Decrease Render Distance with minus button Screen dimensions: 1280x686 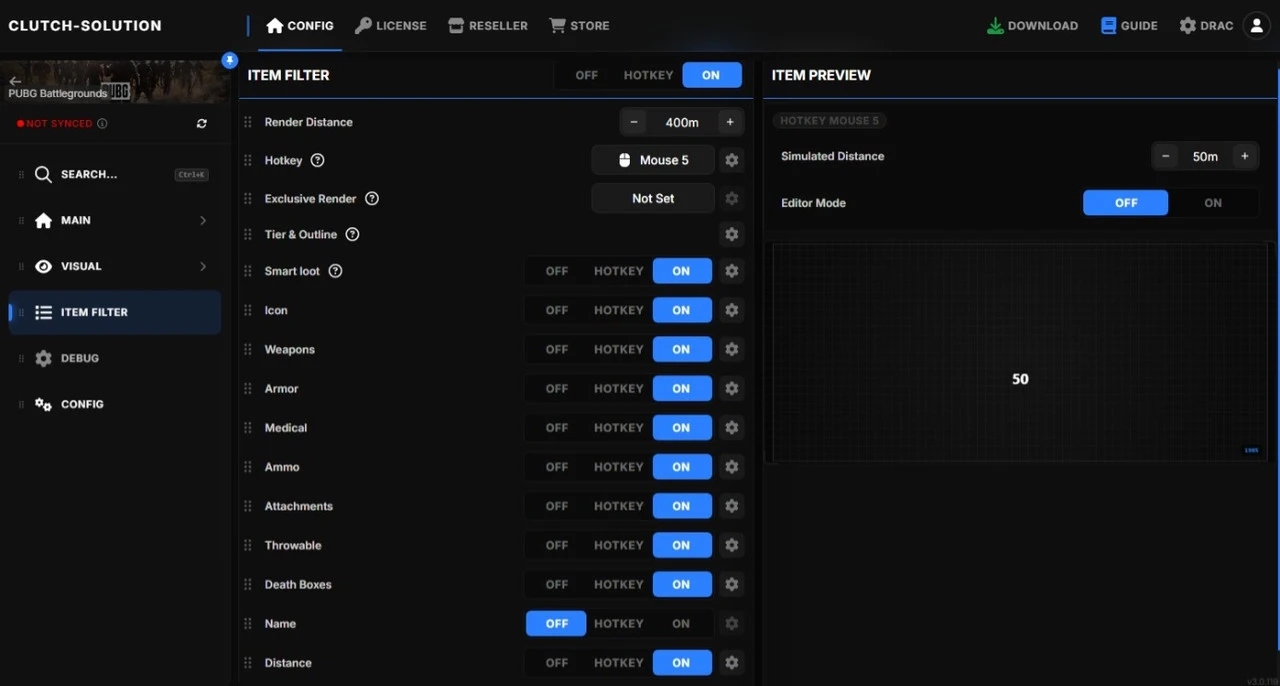633,122
